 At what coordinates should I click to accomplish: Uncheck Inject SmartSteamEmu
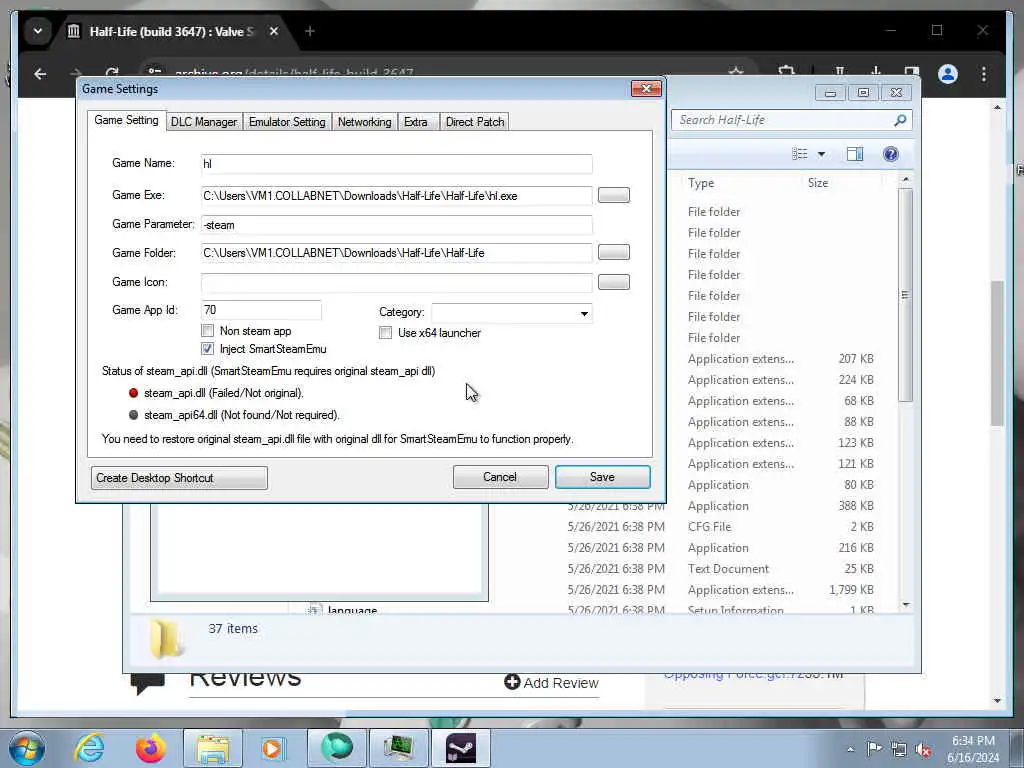tap(208, 349)
